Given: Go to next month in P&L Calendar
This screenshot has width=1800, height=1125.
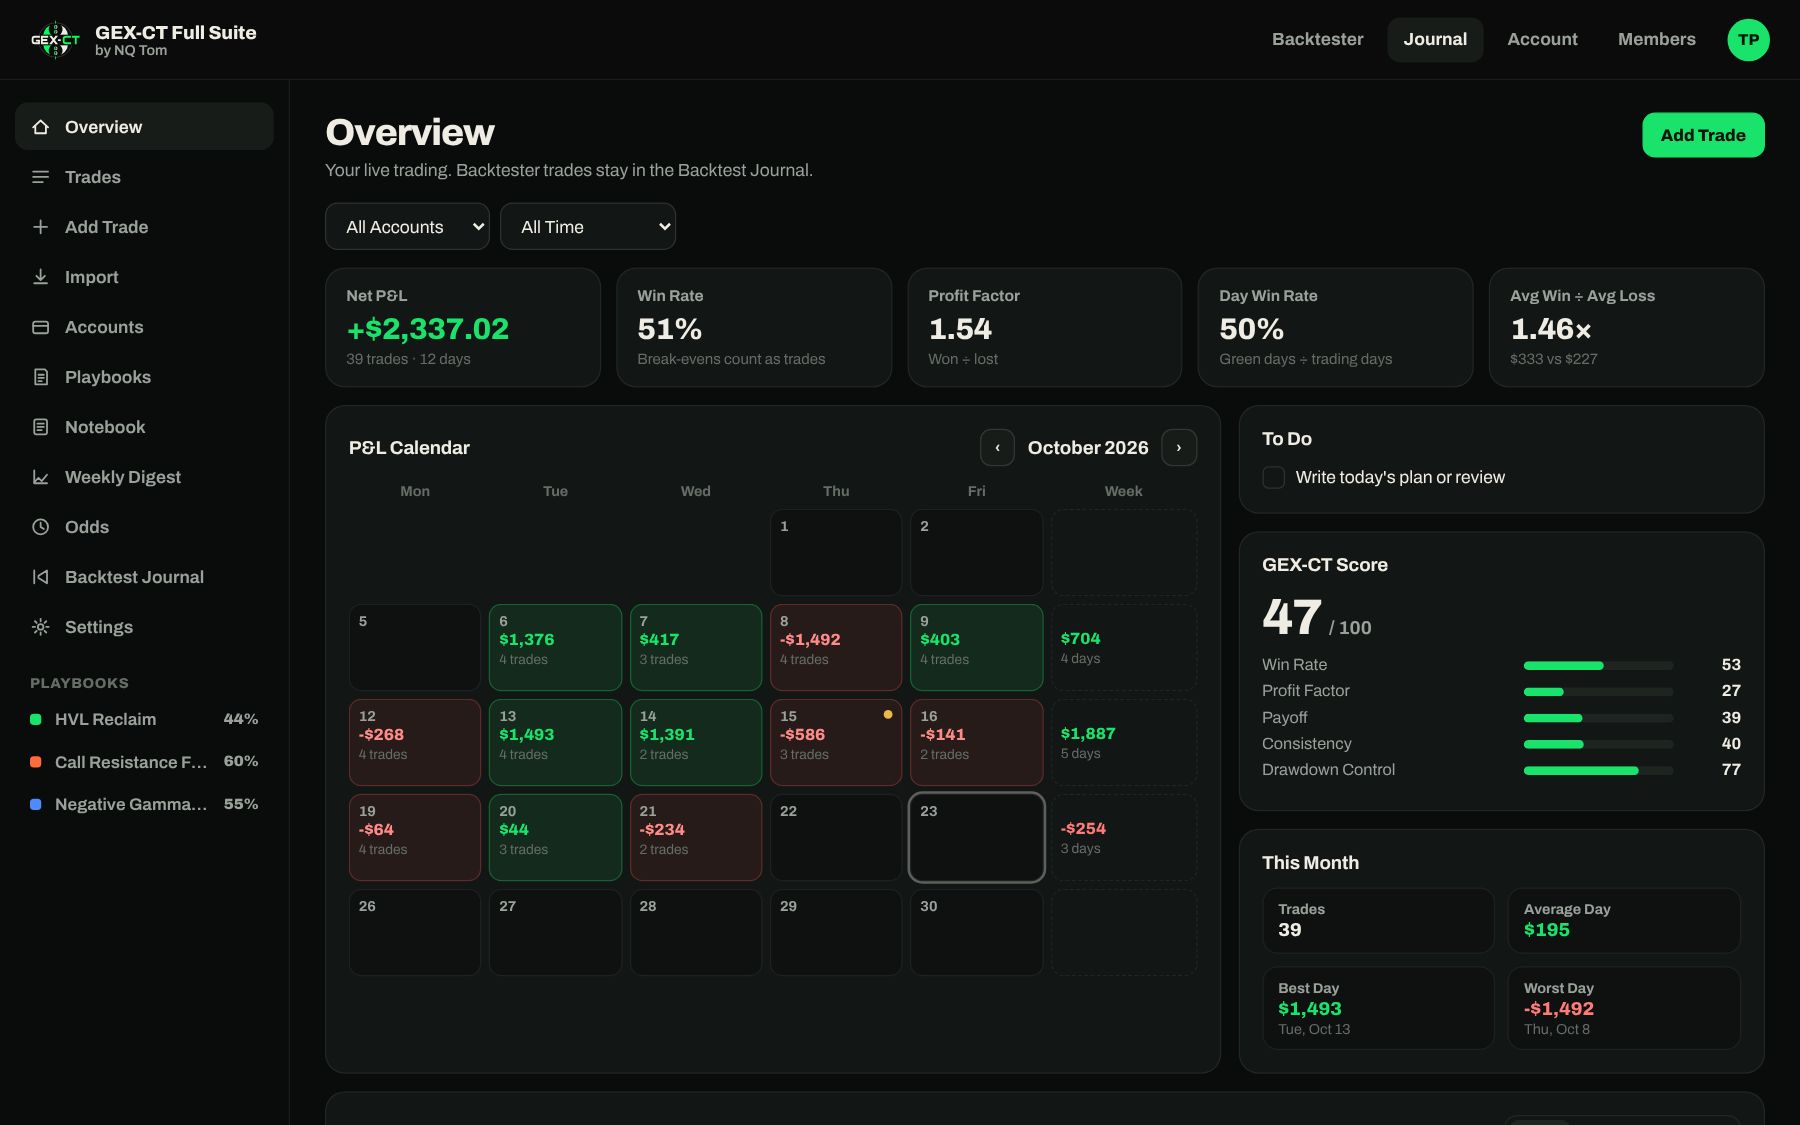Looking at the screenshot, I should pyautogui.click(x=1179, y=448).
